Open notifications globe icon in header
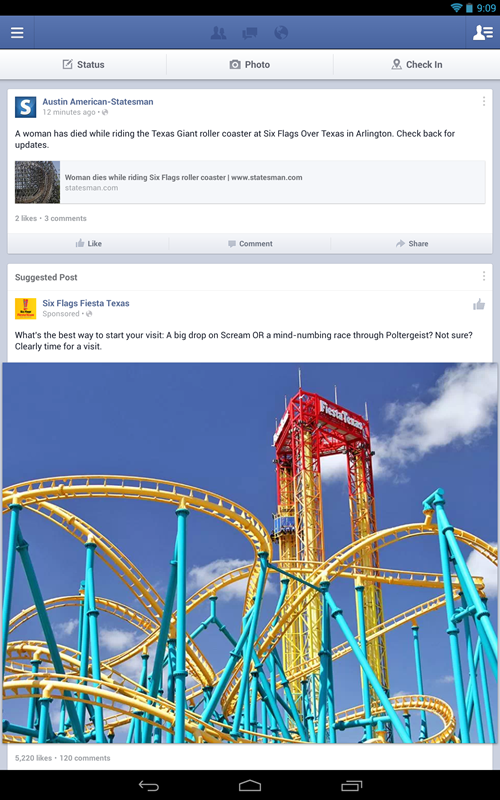The height and width of the screenshot is (800, 500). click(281, 33)
